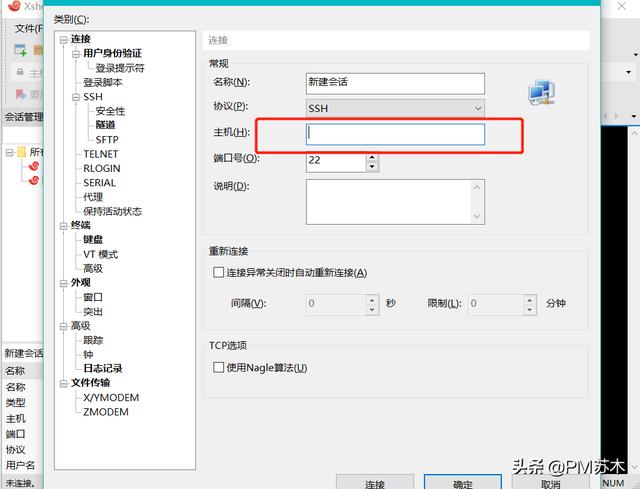Viewport: 640px width, 489px height.
Task: Close the Xshell main window
Action: 622,6
